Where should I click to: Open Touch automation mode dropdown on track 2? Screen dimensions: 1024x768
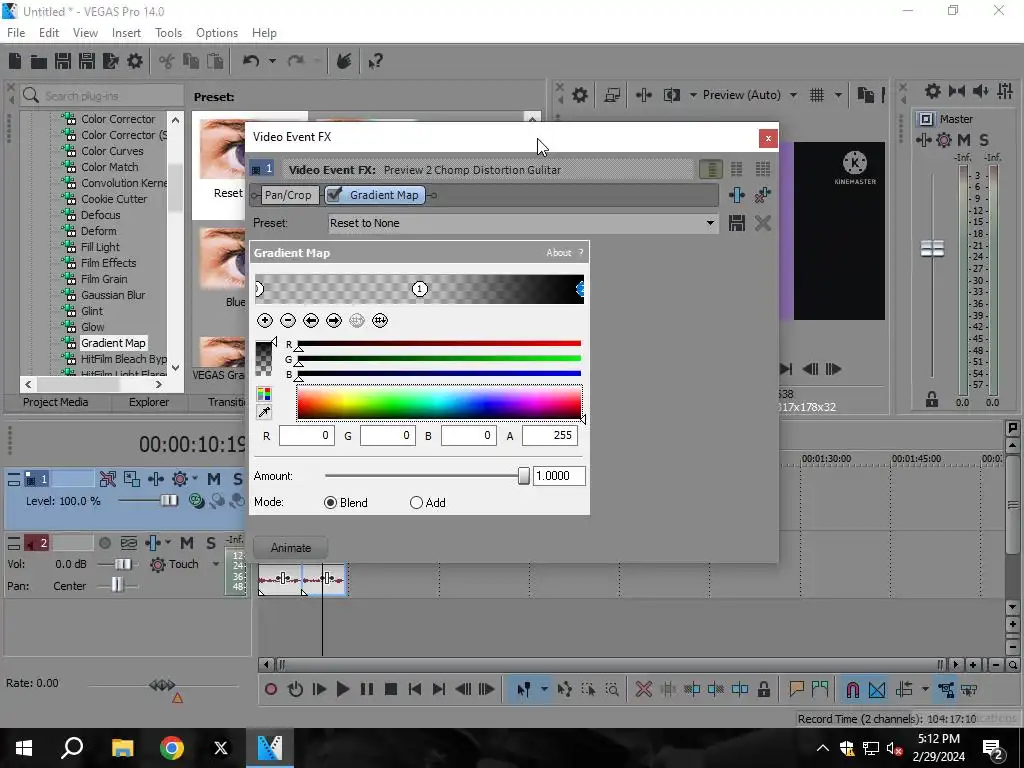click(x=216, y=564)
